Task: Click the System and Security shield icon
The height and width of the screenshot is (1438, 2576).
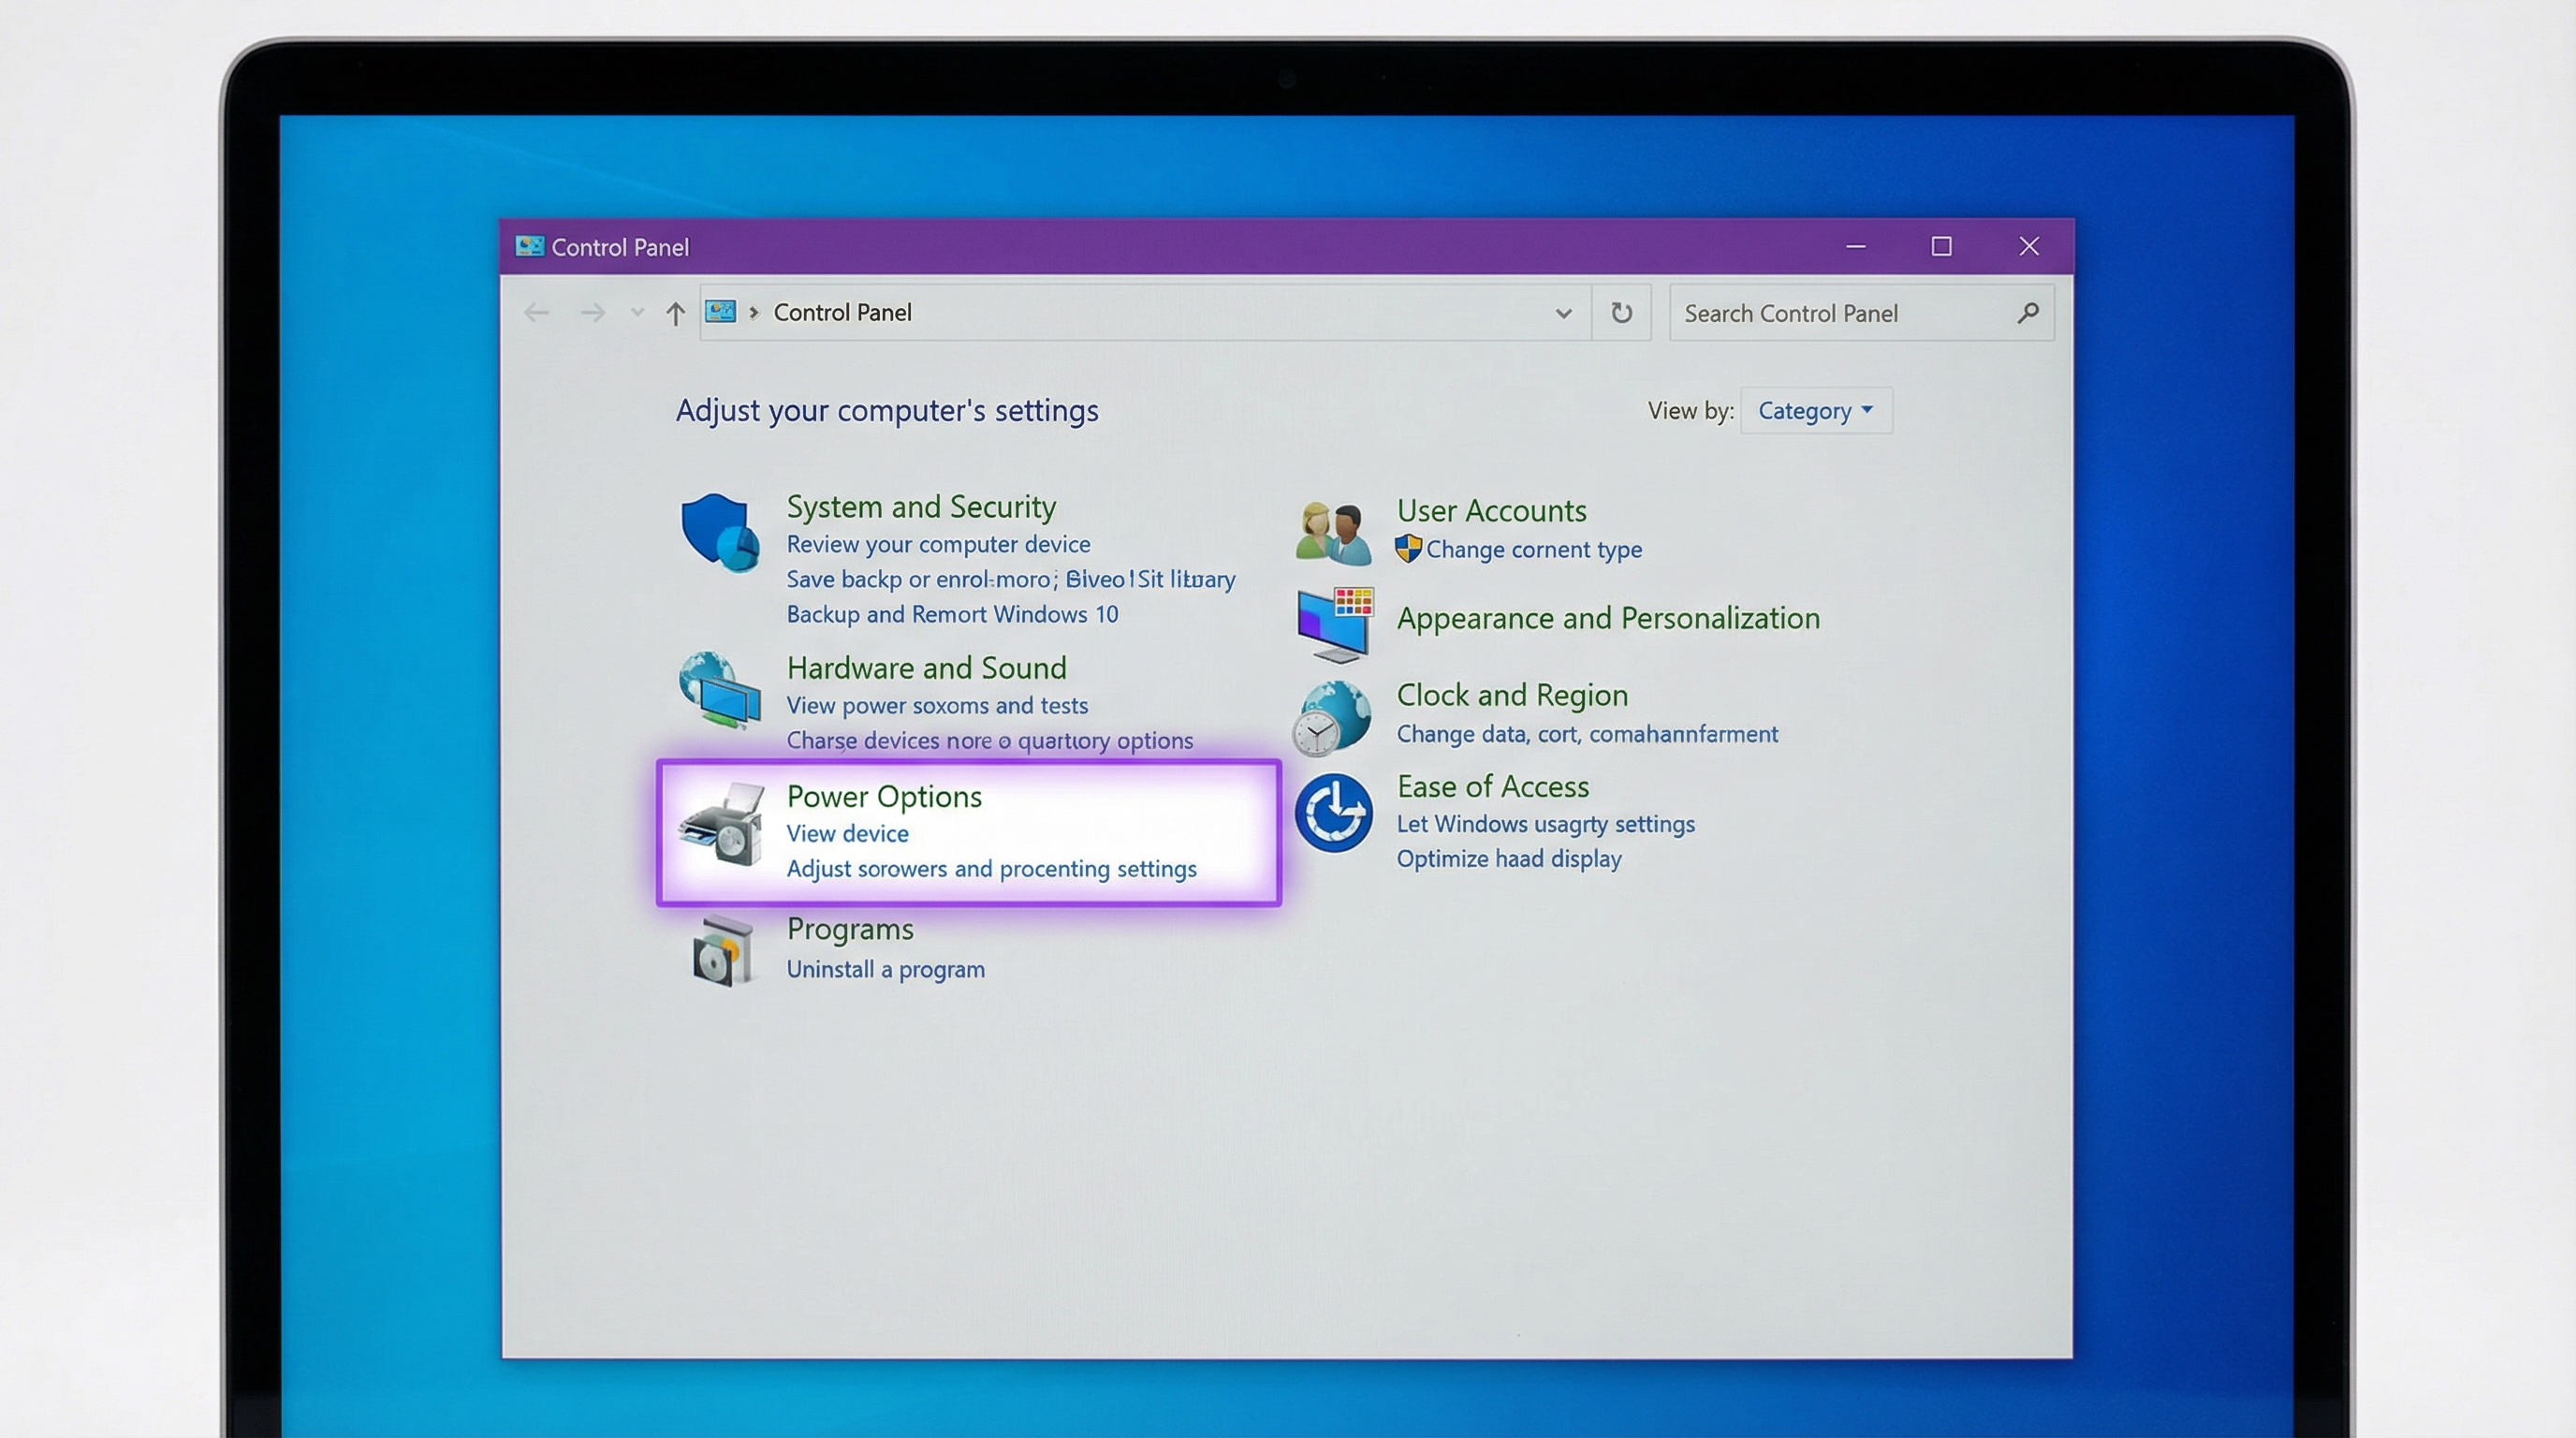Action: coord(719,532)
